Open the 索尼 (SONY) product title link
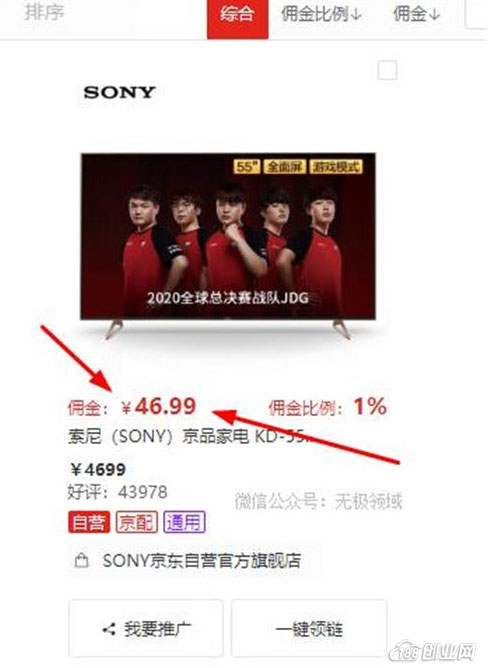The height and width of the screenshot is (668, 497). (190, 436)
